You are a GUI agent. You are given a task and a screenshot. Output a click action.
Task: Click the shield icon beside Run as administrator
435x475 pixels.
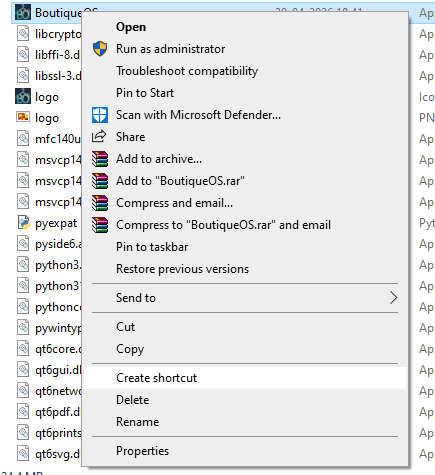click(100, 49)
